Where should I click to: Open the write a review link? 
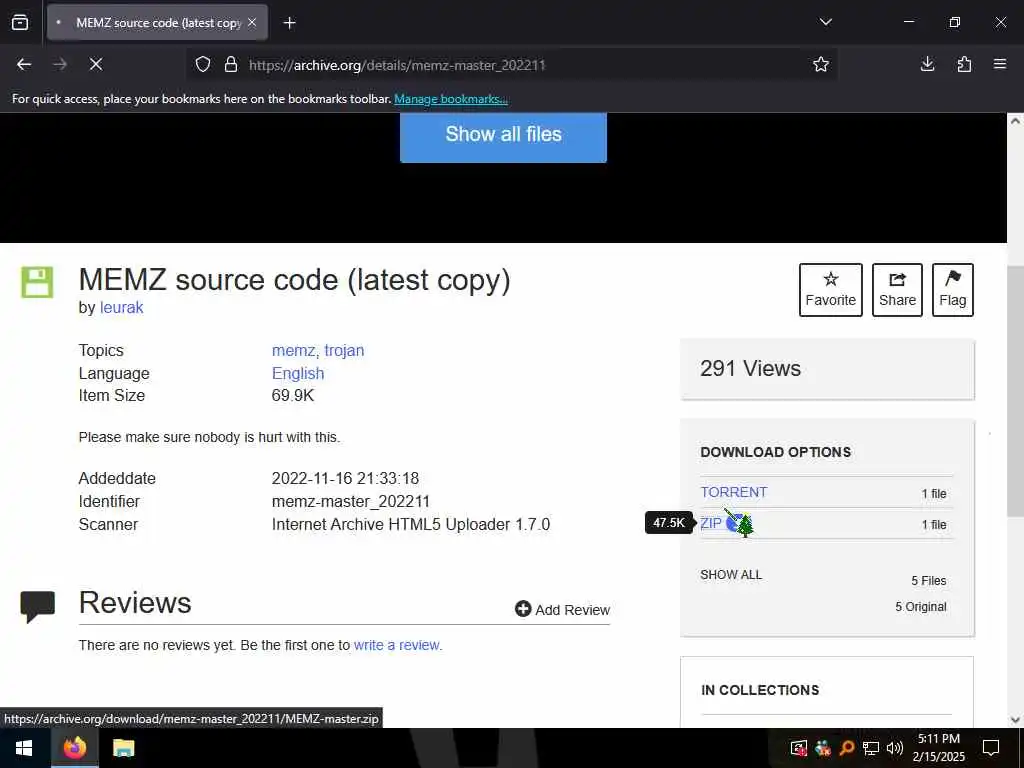[396, 645]
